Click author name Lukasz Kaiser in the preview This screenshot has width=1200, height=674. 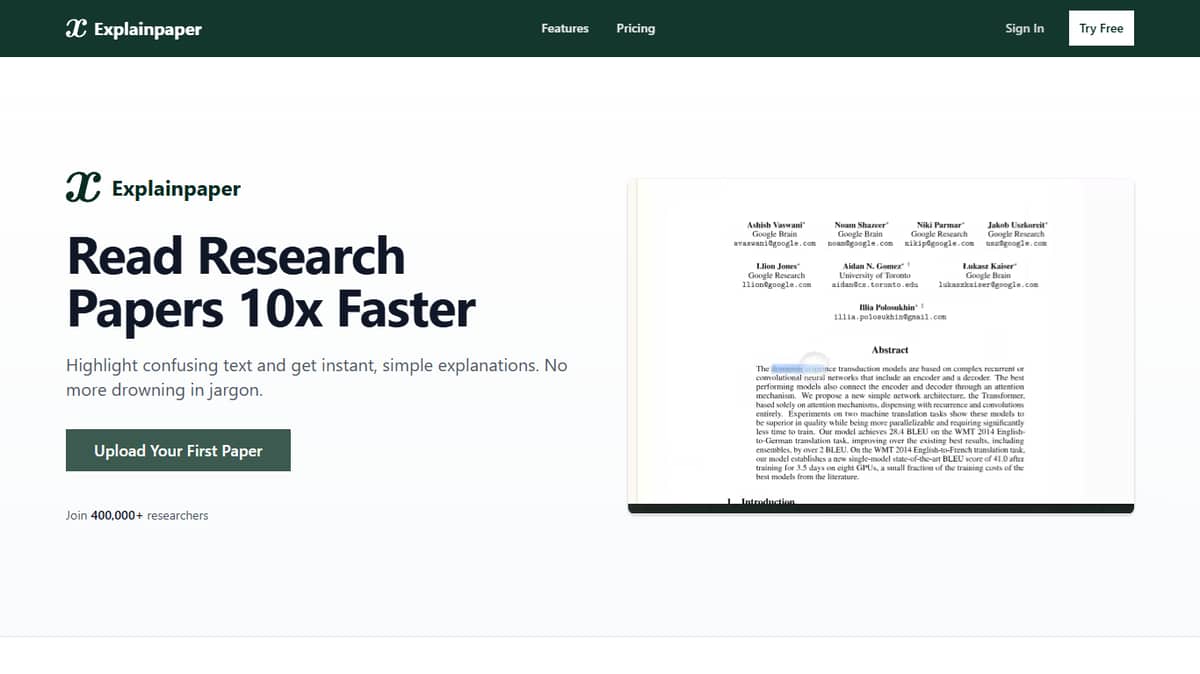(989, 266)
